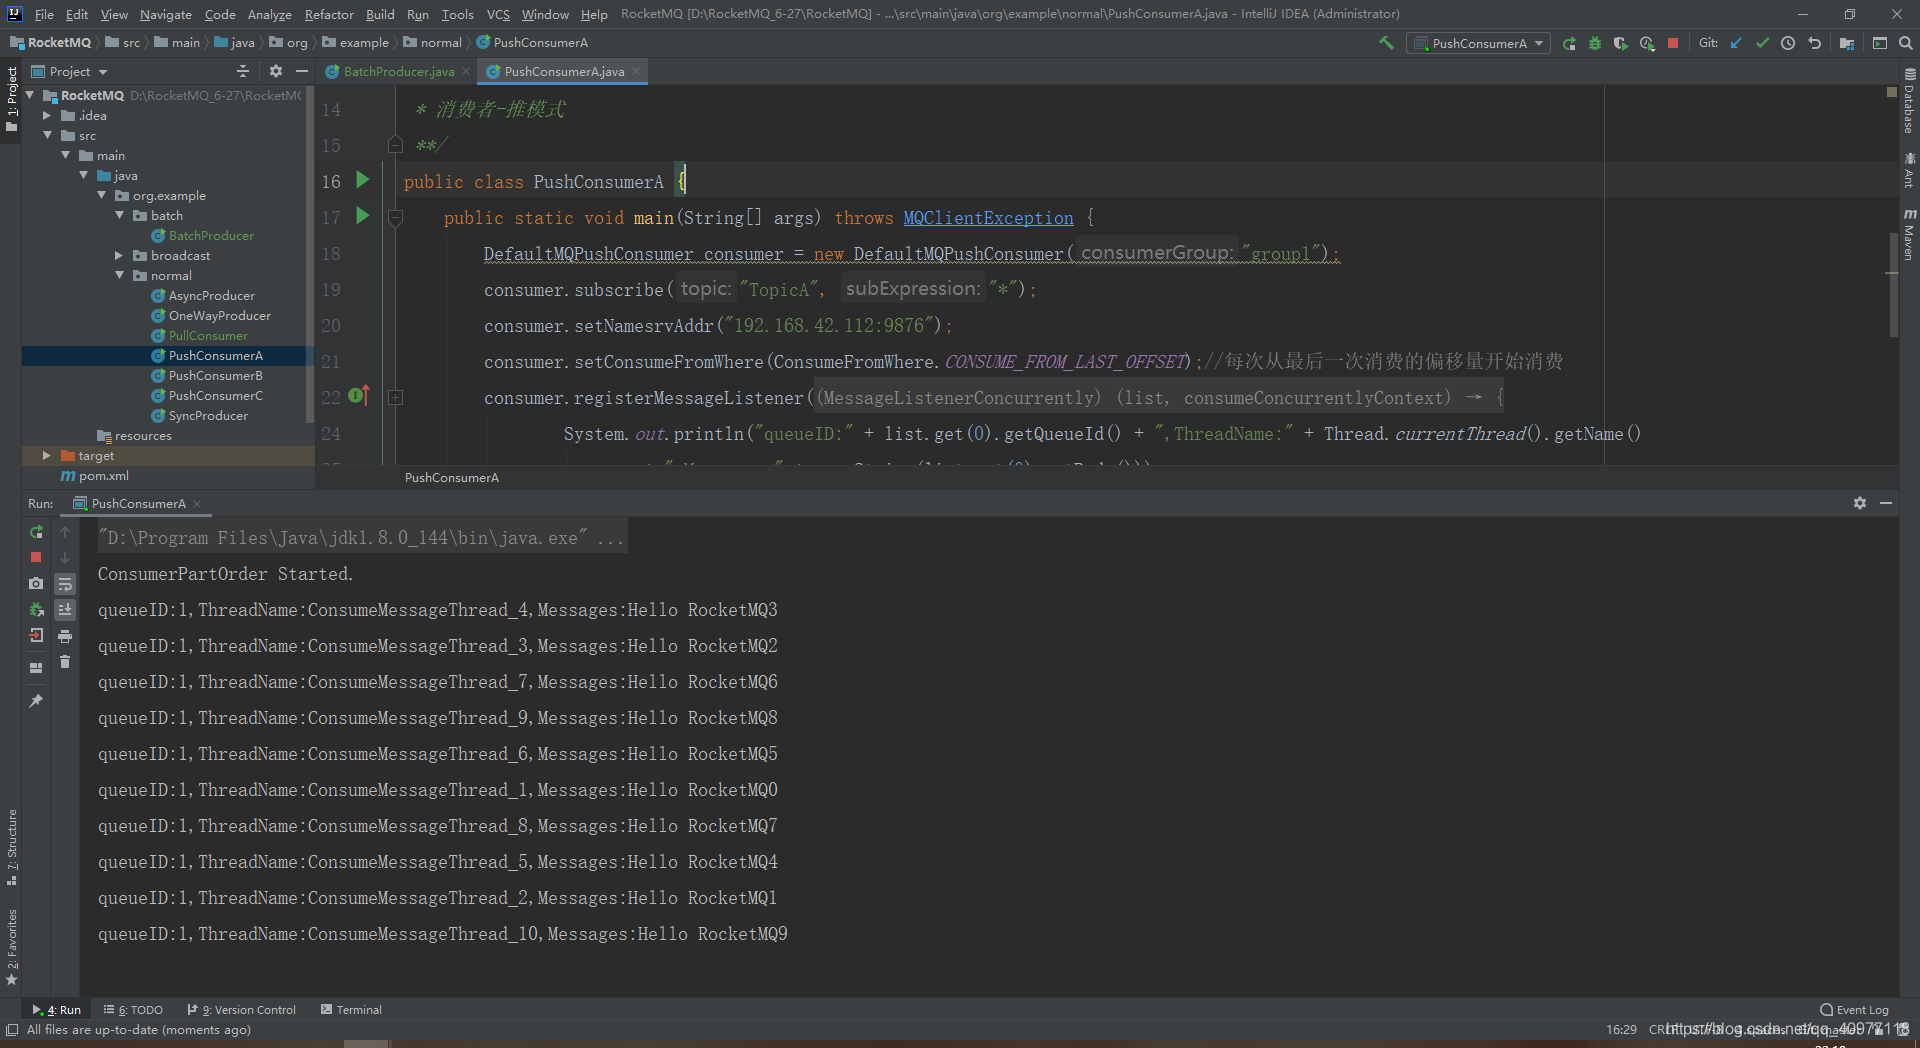
Task: Rerun PushConsumerA in the Run panel
Action: (x=36, y=532)
